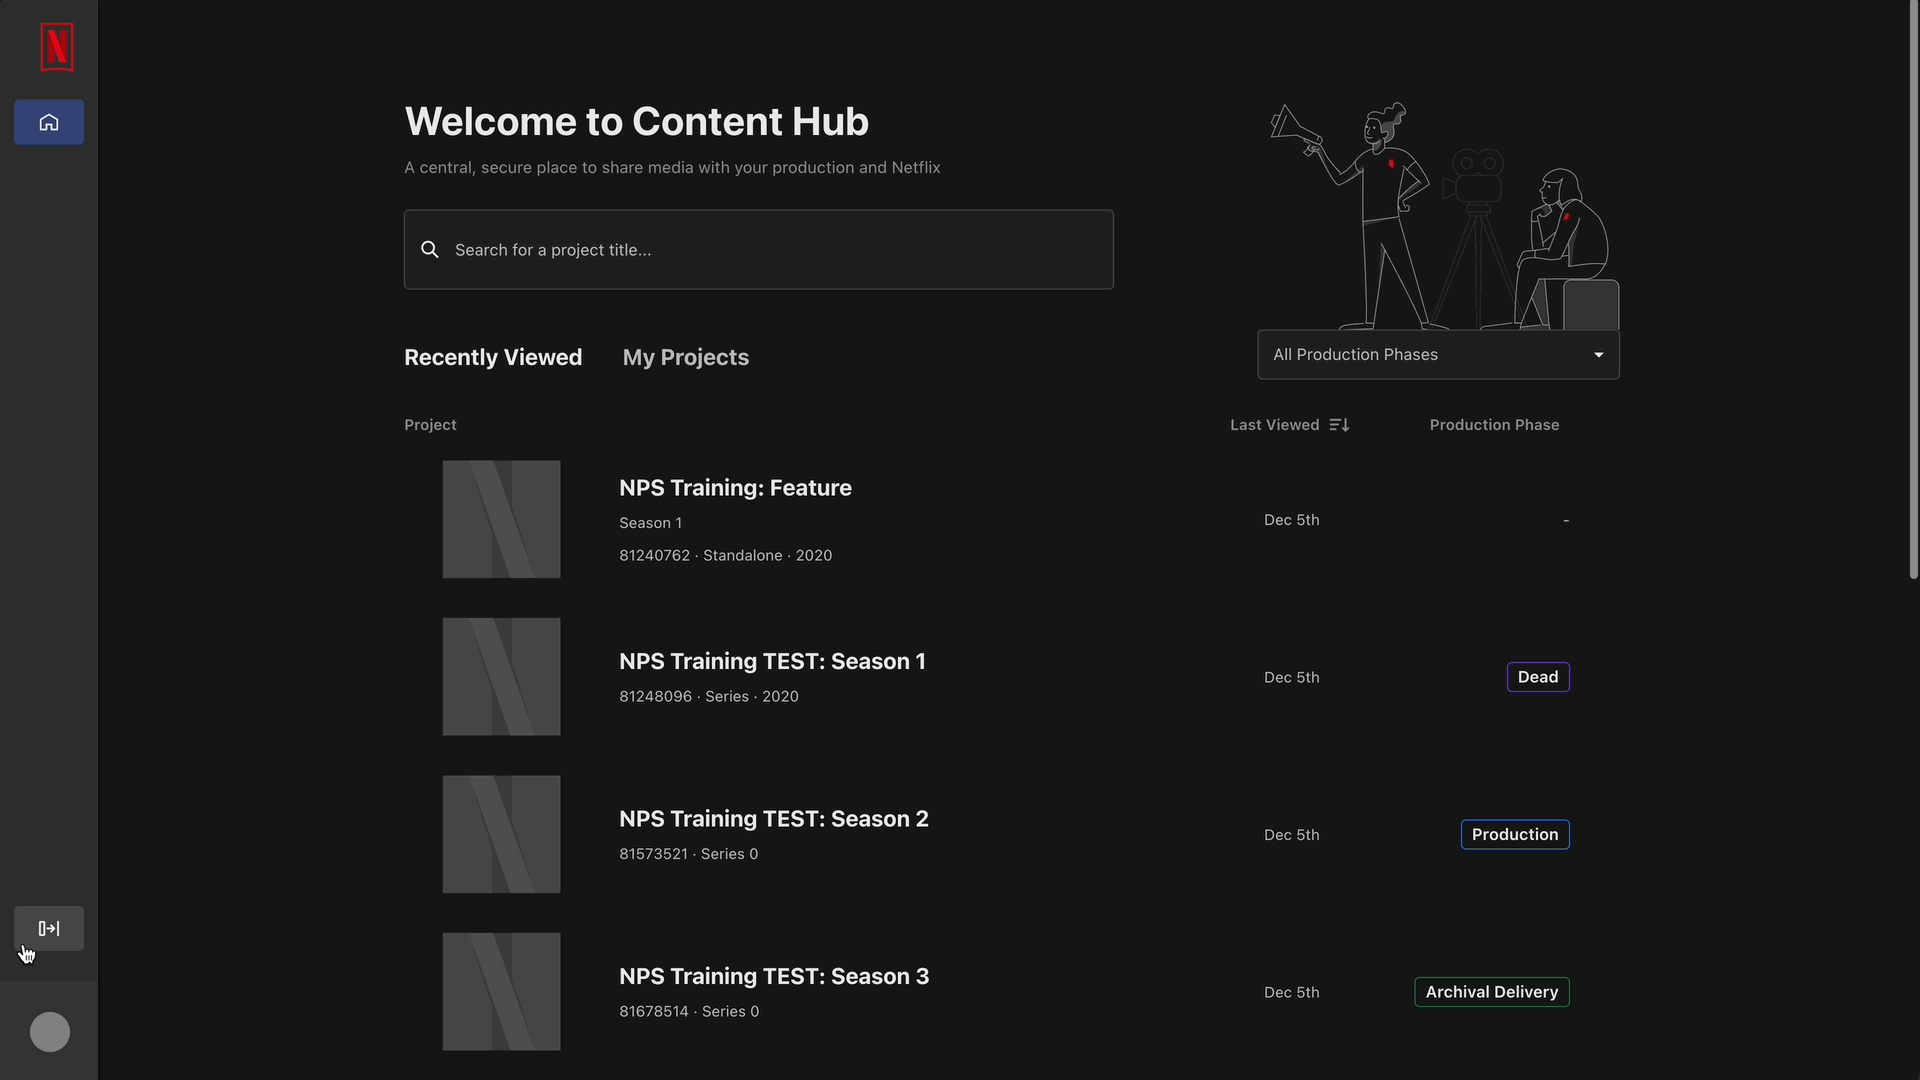The width and height of the screenshot is (1920, 1080).
Task: Open the Home sidebar icon
Action: point(49,122)
